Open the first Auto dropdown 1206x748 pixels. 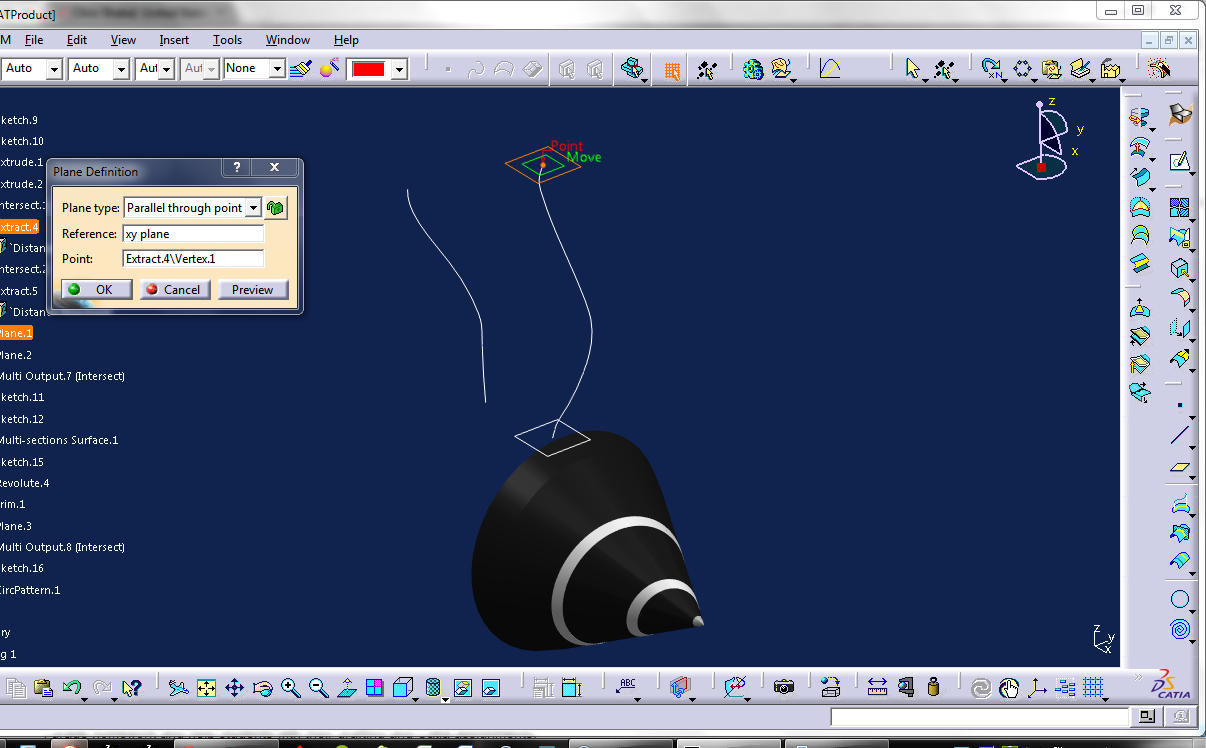click(x=54, y=68)
